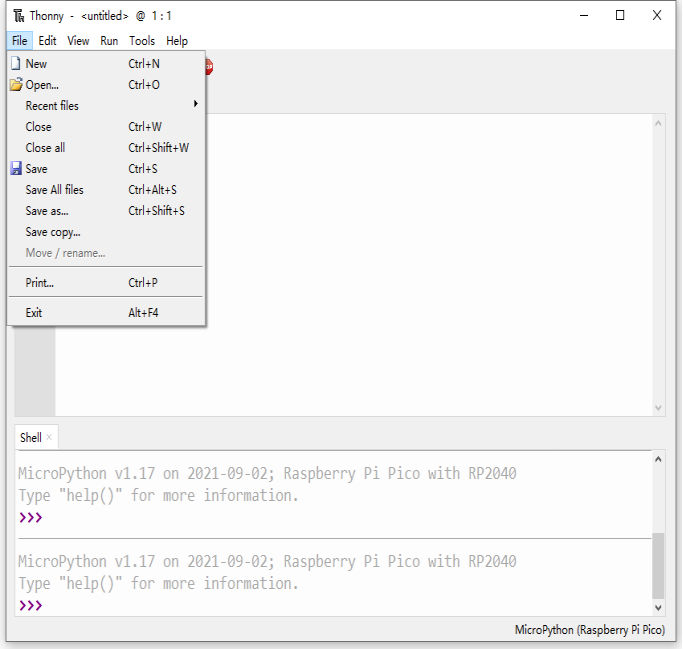
Task: Select Recent files menu entry
Action: (106, 105)
